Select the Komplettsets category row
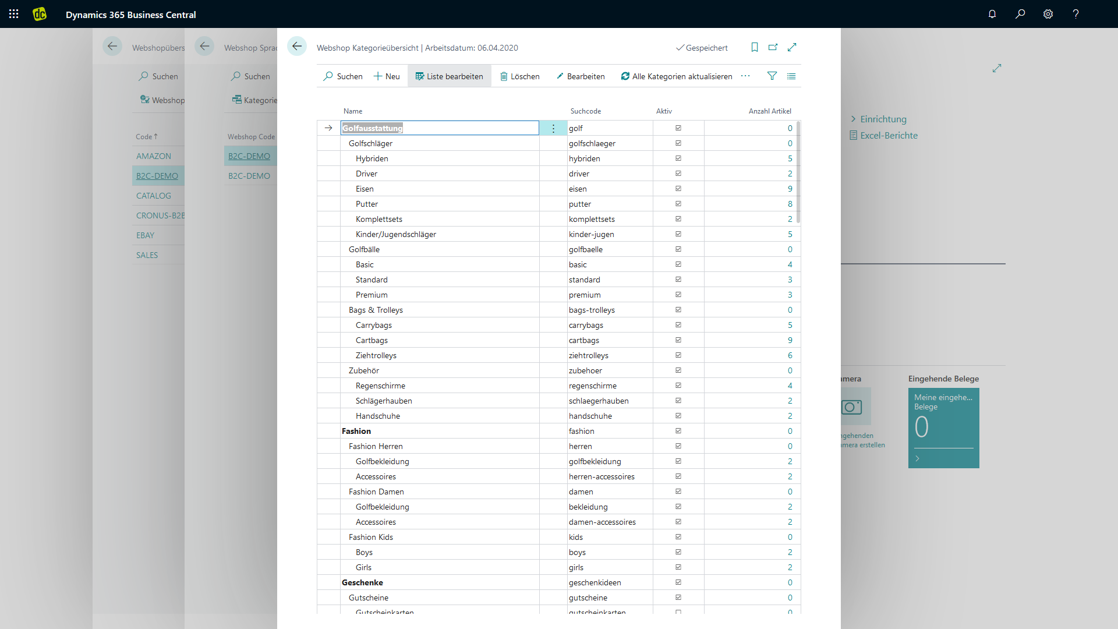Image resolution: width=1118 pixels, height=629 pixels. click(558, 219)
